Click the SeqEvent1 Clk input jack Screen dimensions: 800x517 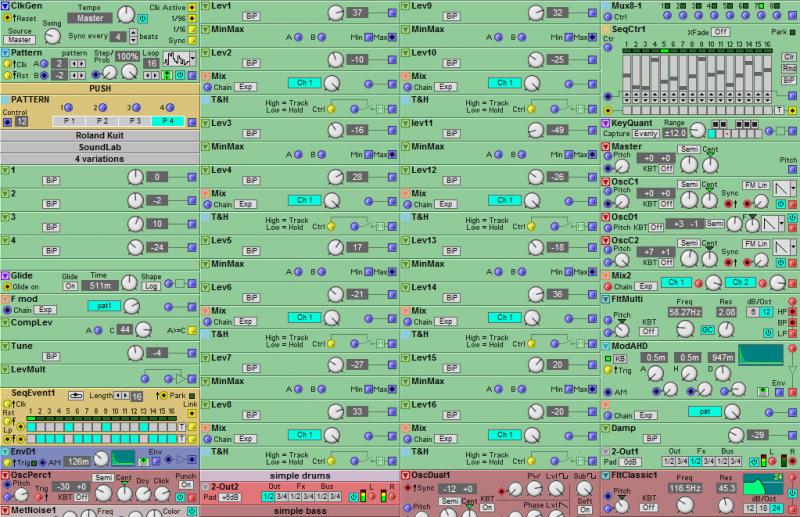pyautogui.click(x=7, y=404)
